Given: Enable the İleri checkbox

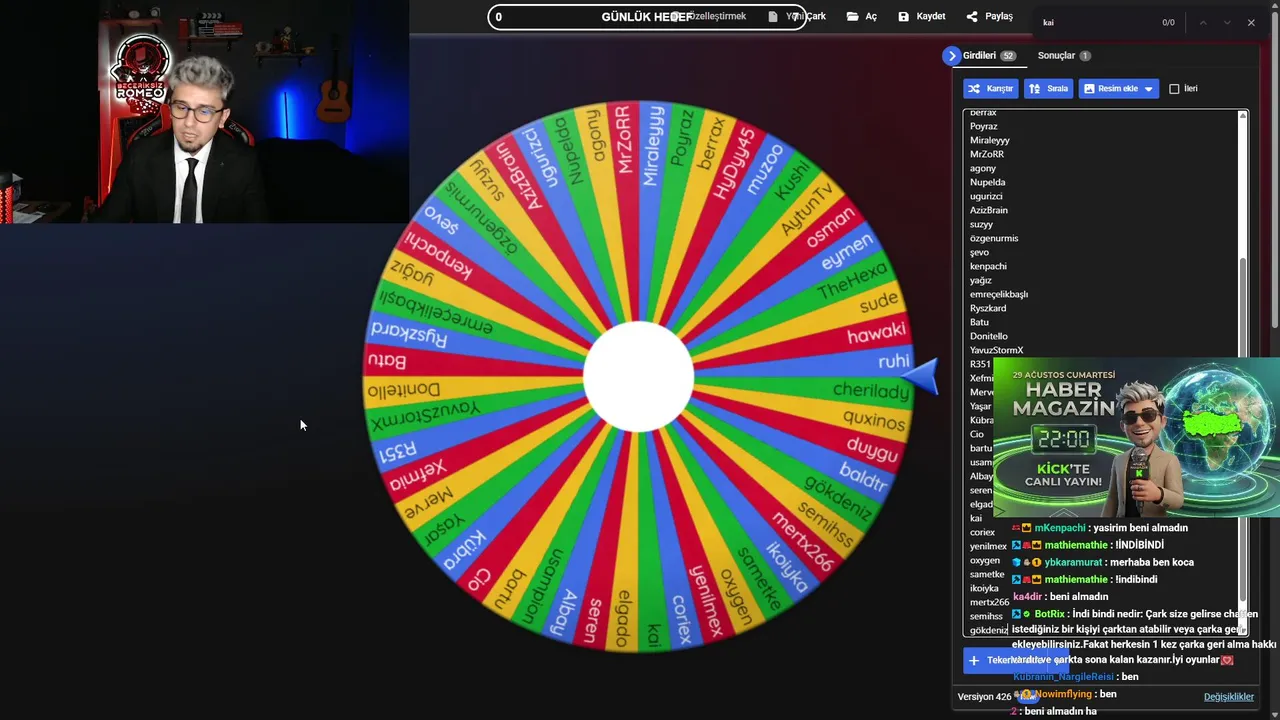Looking at the screenshot, I should [1174, 89].
